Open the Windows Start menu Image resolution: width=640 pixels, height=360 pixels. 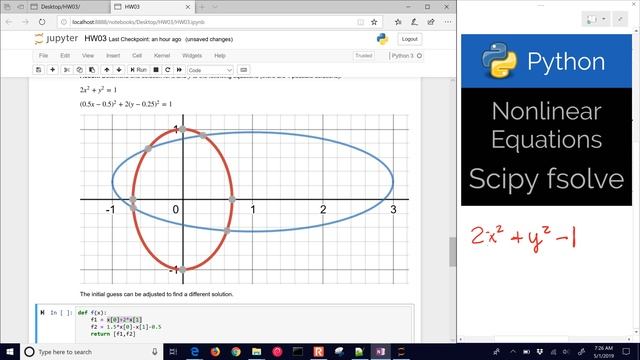point(10,351)
